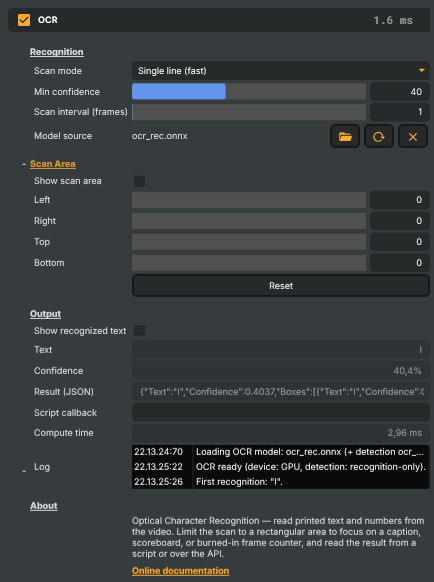
Task: Select the Result (JSON) output field
Action: click(281, 392)
